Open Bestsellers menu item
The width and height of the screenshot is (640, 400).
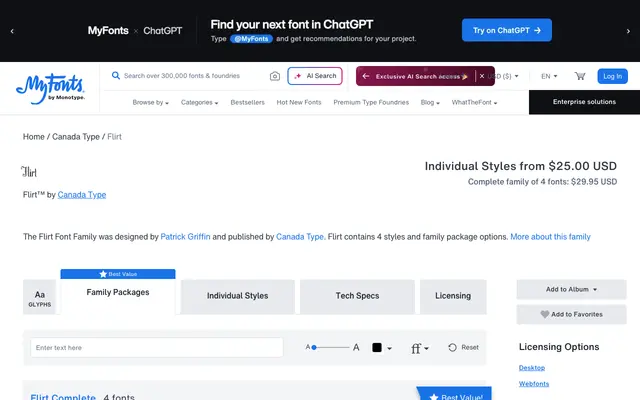point(247,102)
